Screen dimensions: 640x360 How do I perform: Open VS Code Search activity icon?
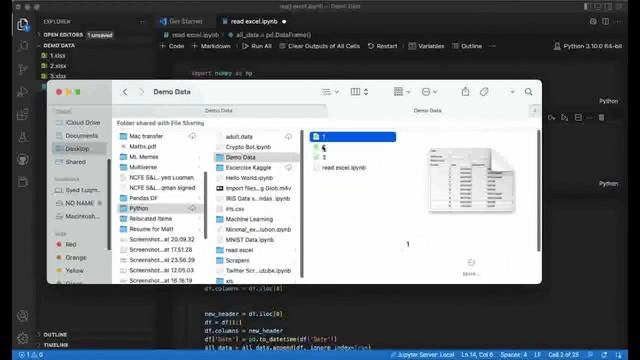click(x=23, y=47)
